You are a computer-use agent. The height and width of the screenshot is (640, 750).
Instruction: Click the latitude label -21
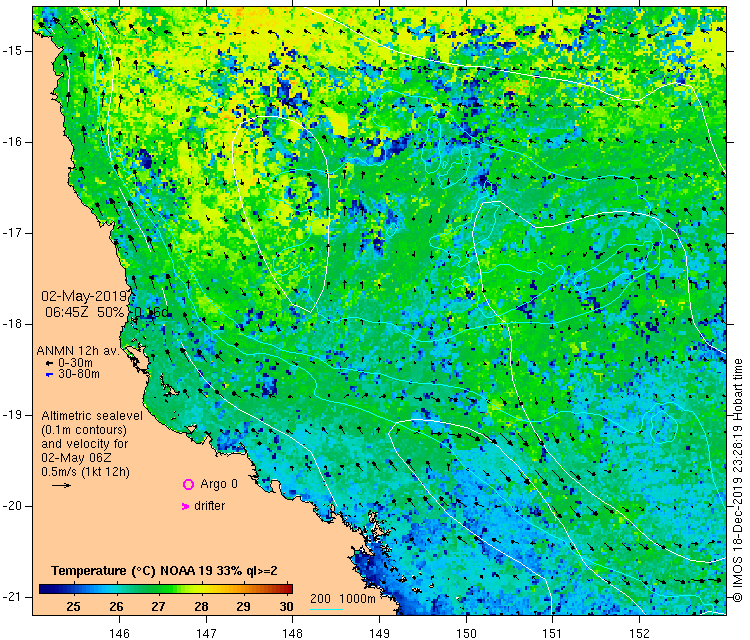tap(11, 597)
